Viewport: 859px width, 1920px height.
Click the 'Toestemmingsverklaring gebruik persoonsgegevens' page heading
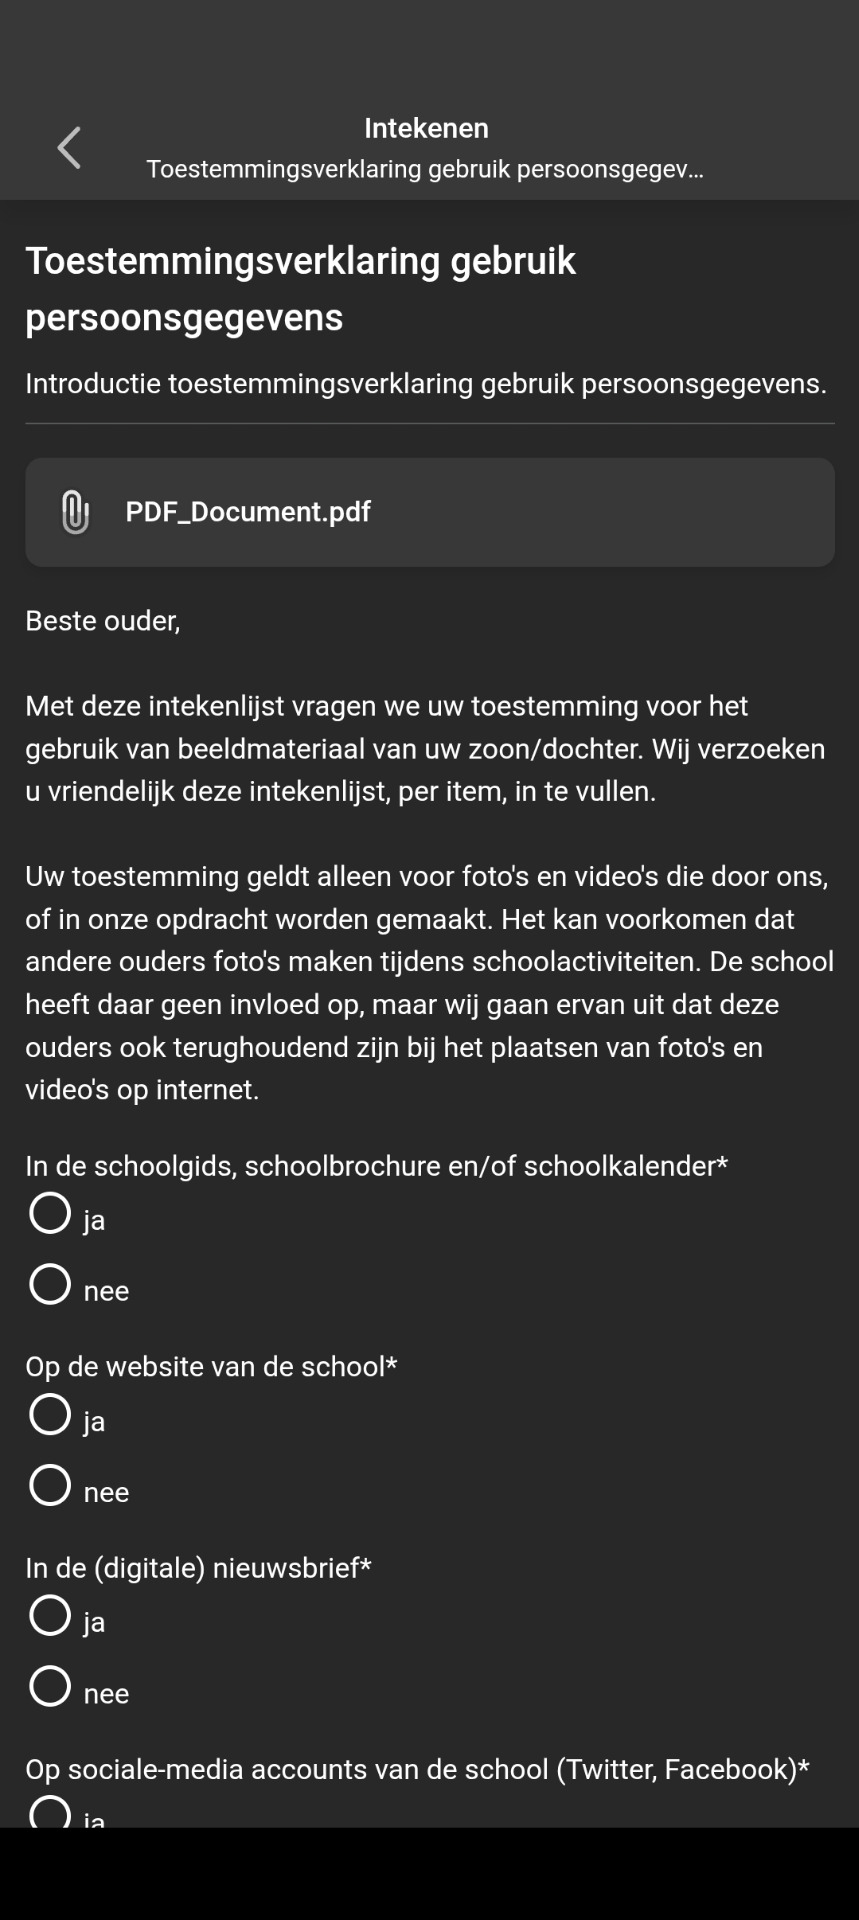[300, 288]
